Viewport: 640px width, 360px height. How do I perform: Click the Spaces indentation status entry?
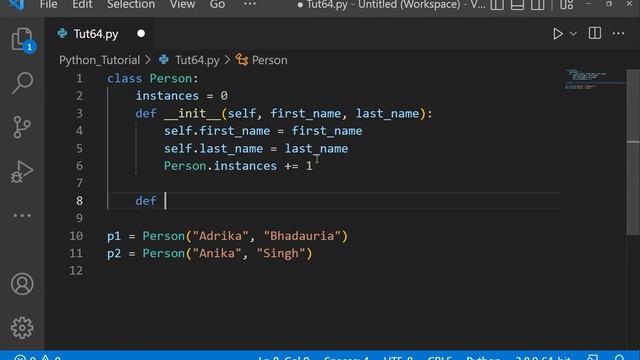tap(346, 357)
